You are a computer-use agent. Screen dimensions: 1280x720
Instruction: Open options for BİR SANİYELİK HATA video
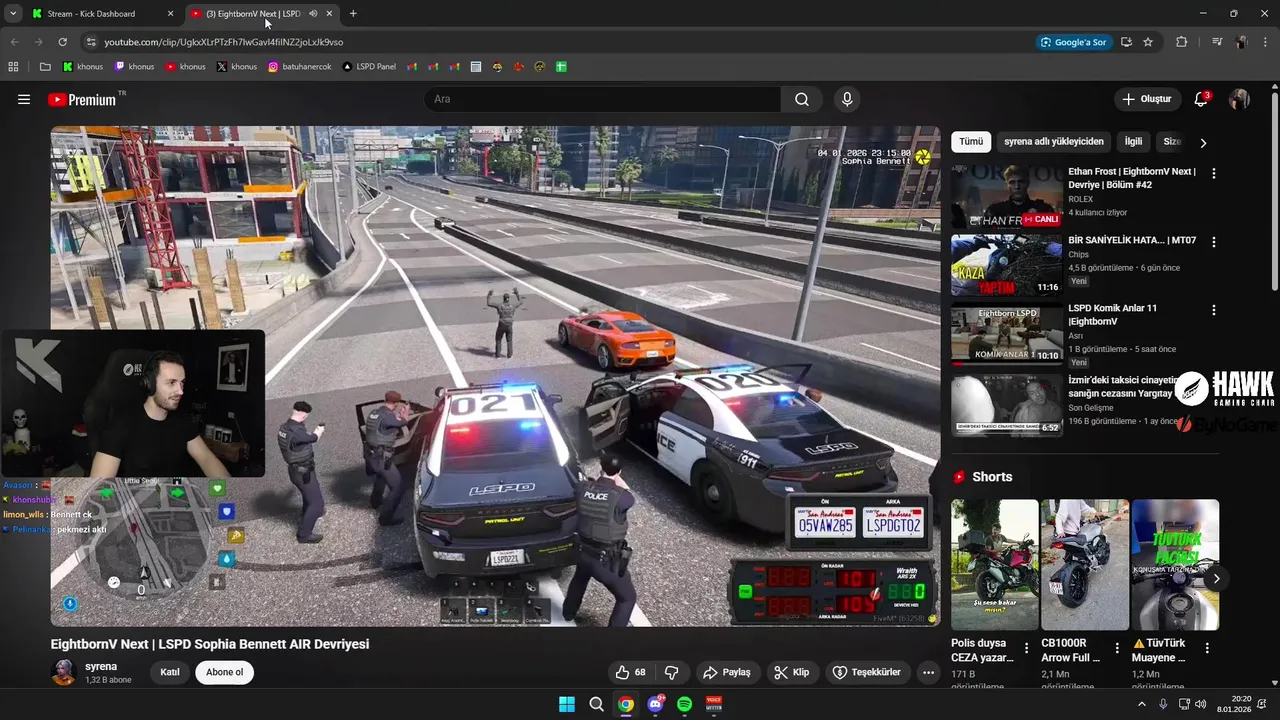point(1214,242)
